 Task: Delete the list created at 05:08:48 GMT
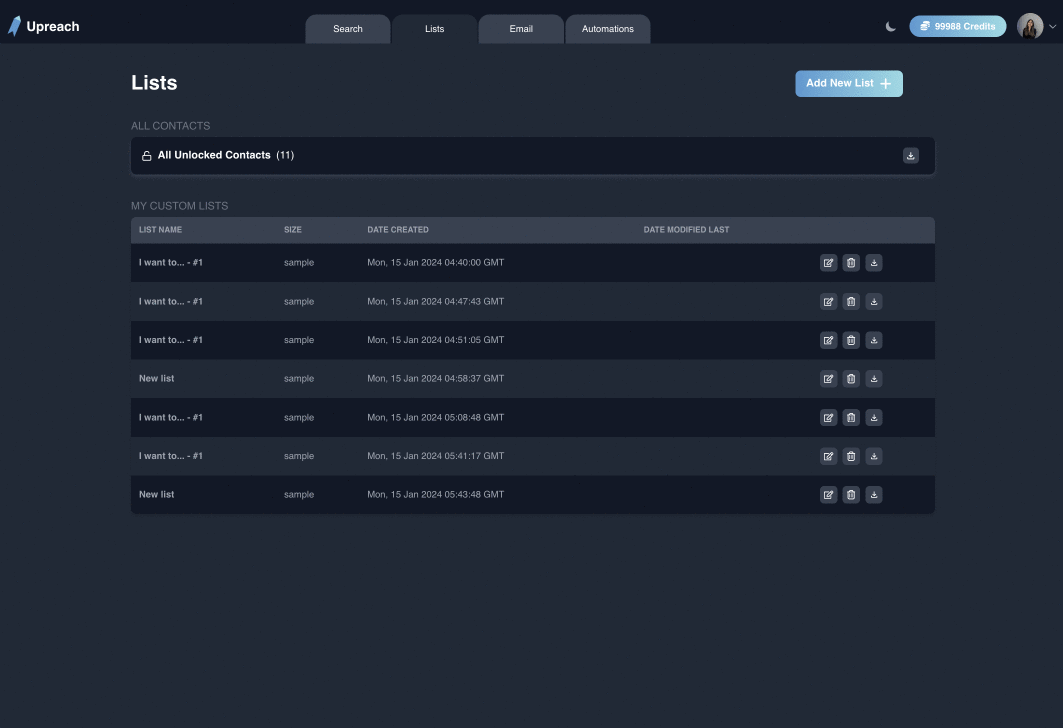[x=851, y=418]
